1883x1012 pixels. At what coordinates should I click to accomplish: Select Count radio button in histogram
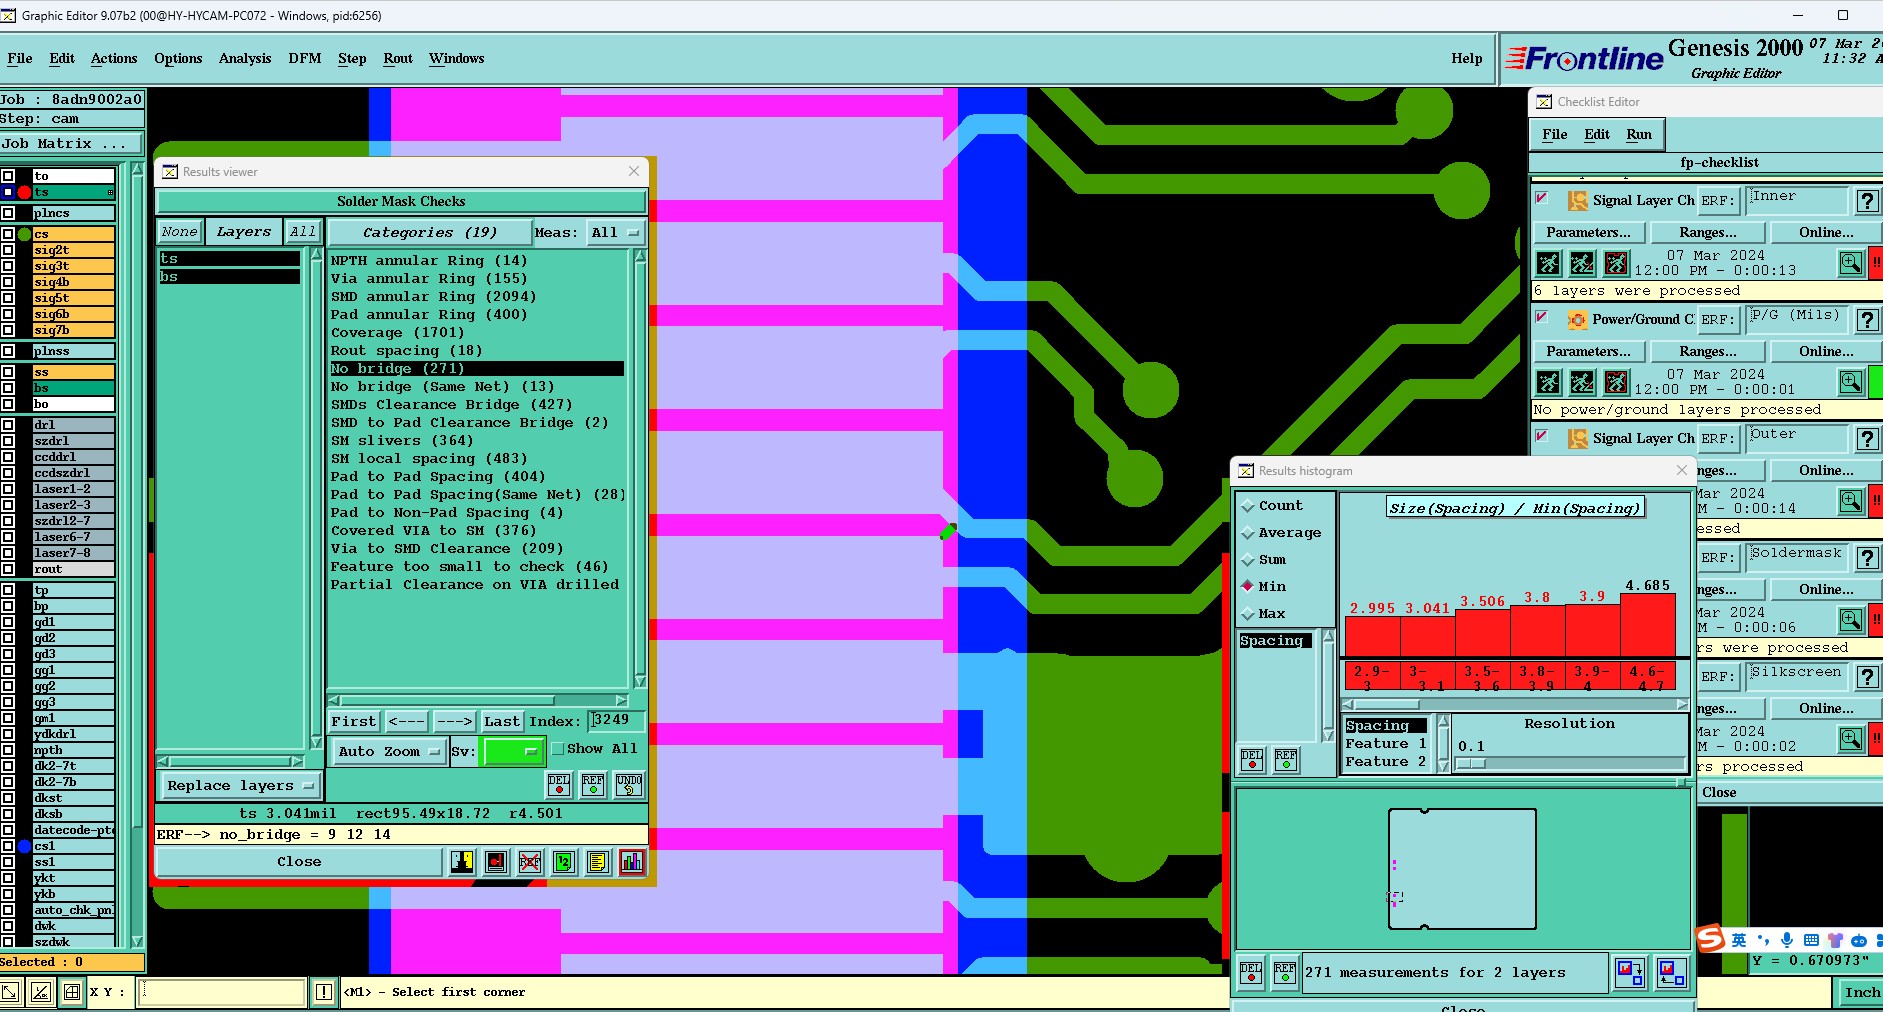[x=1248, y=506]
